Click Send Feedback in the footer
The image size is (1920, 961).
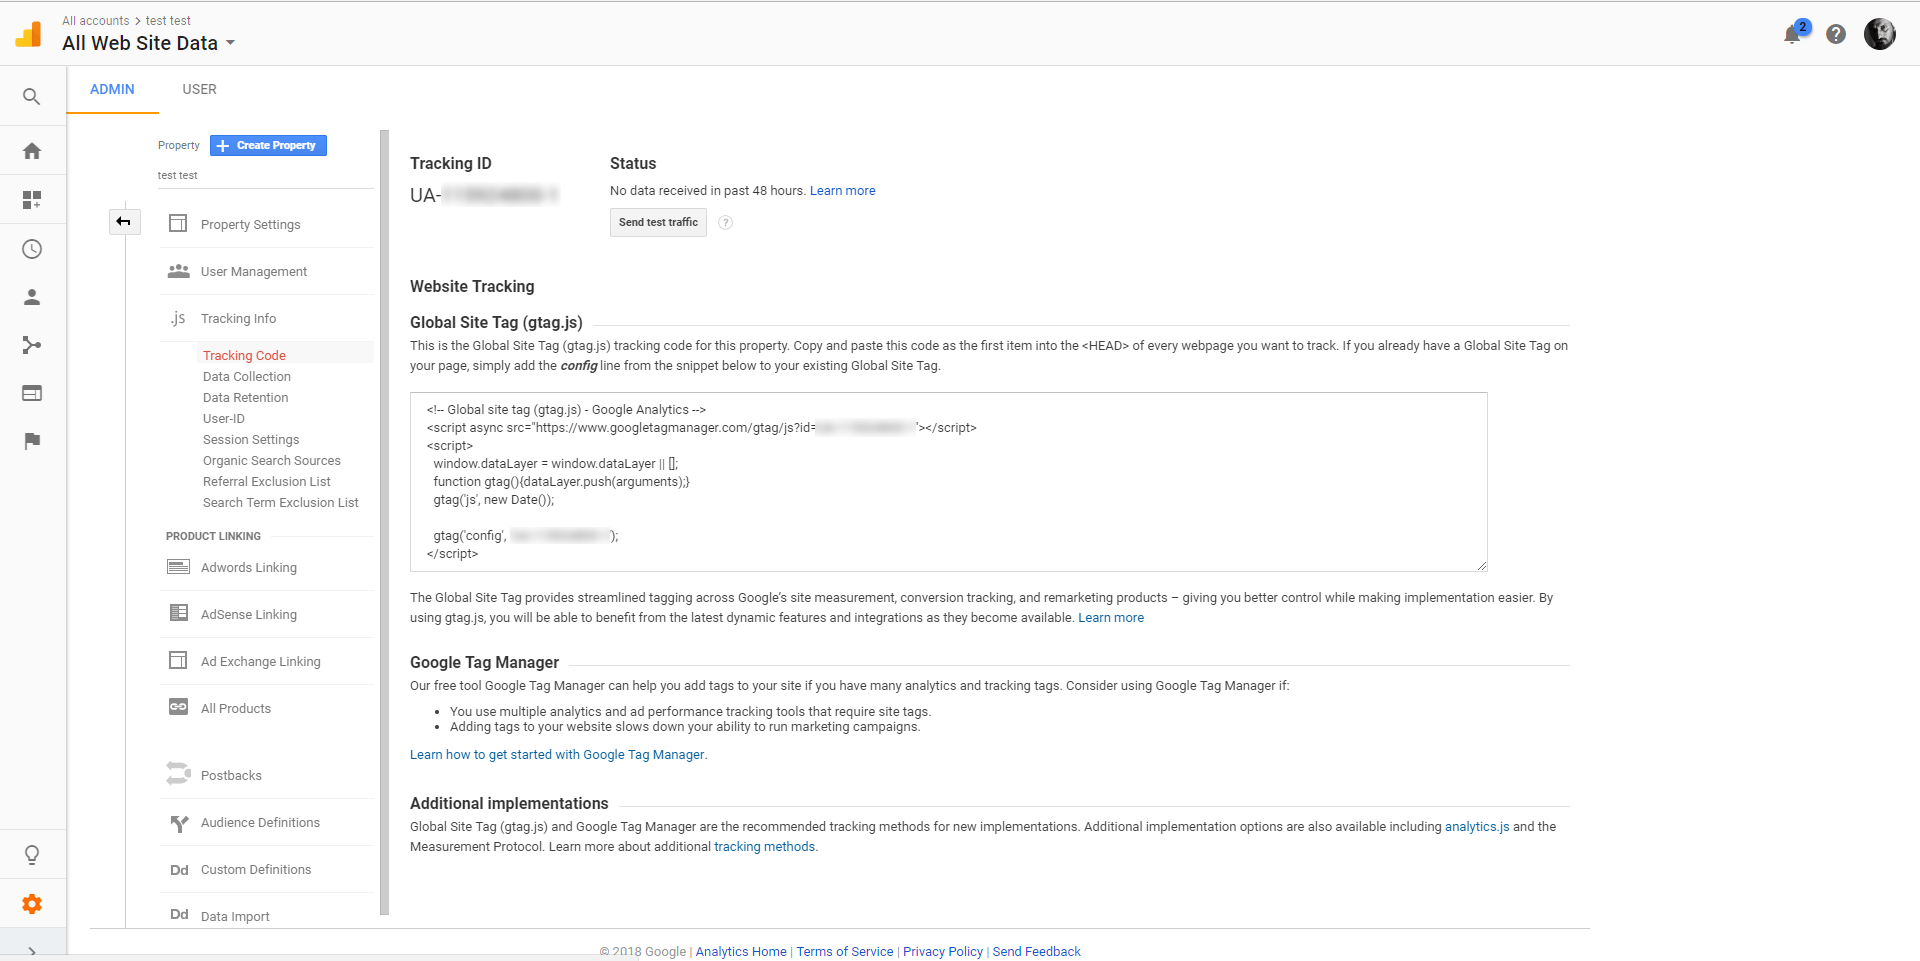coord(1036,951)
